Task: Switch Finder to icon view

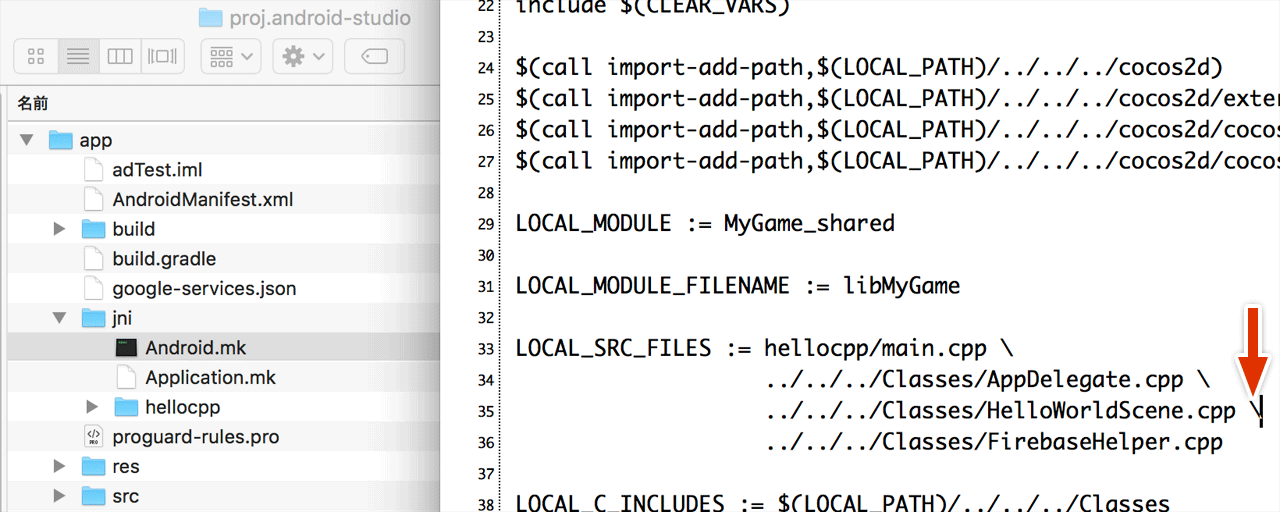Action: click(36, 57)
